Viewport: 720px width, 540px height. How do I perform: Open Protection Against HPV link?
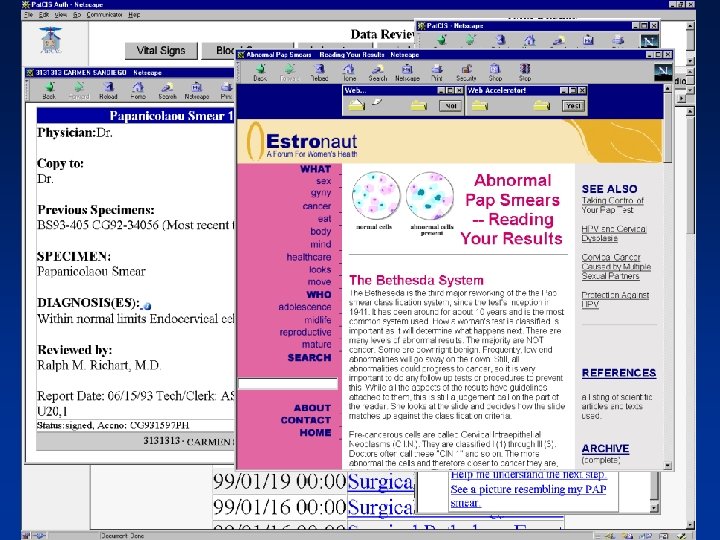click(615, 299)
